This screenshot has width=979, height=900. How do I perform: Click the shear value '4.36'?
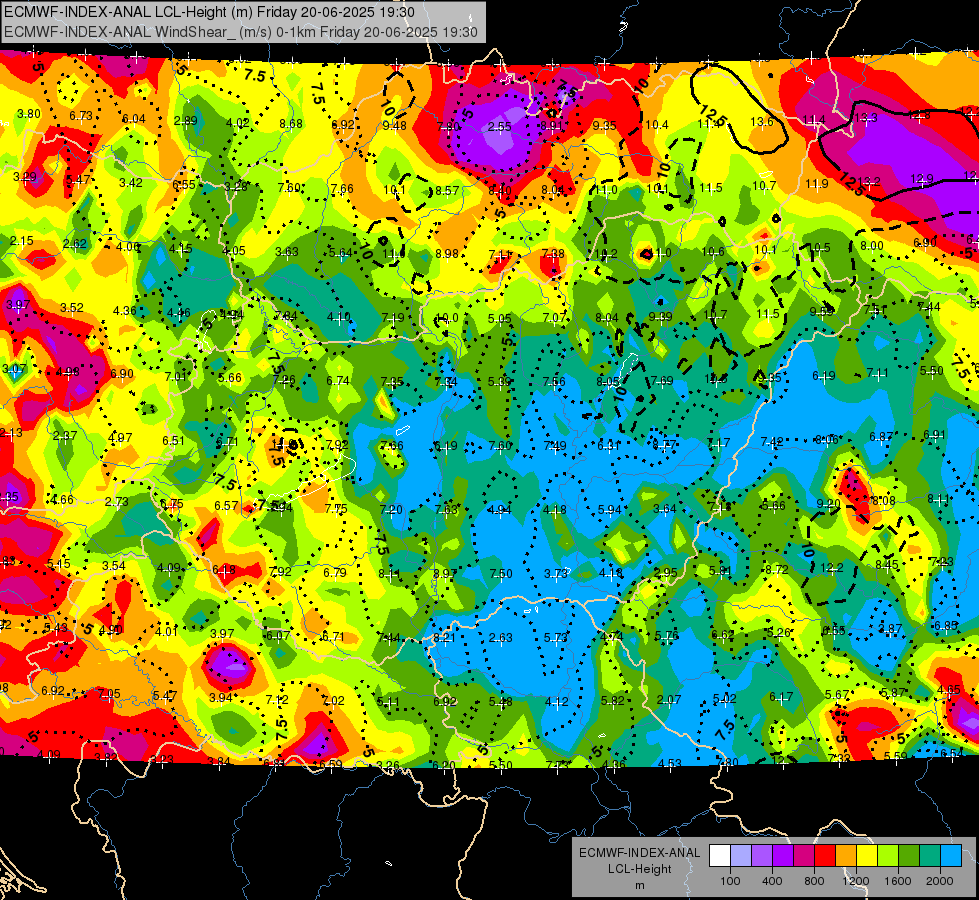click(125, 310)
